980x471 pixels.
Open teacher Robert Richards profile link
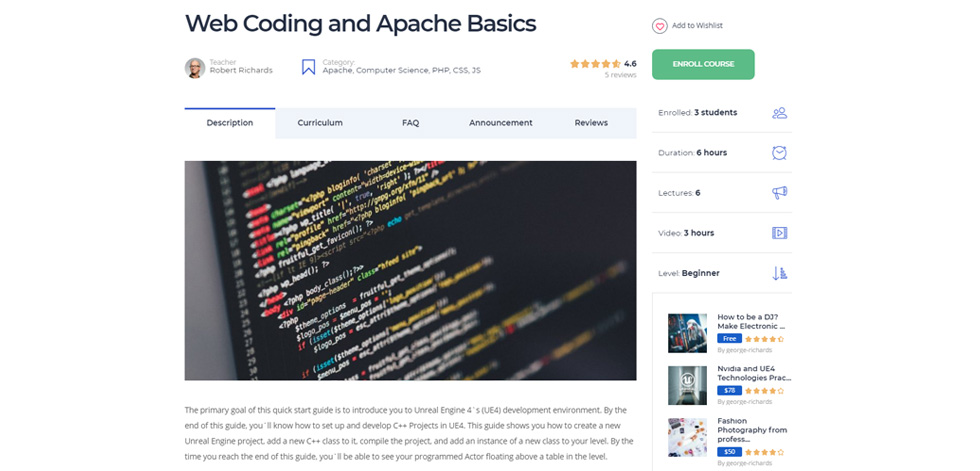tap(241, 71)
